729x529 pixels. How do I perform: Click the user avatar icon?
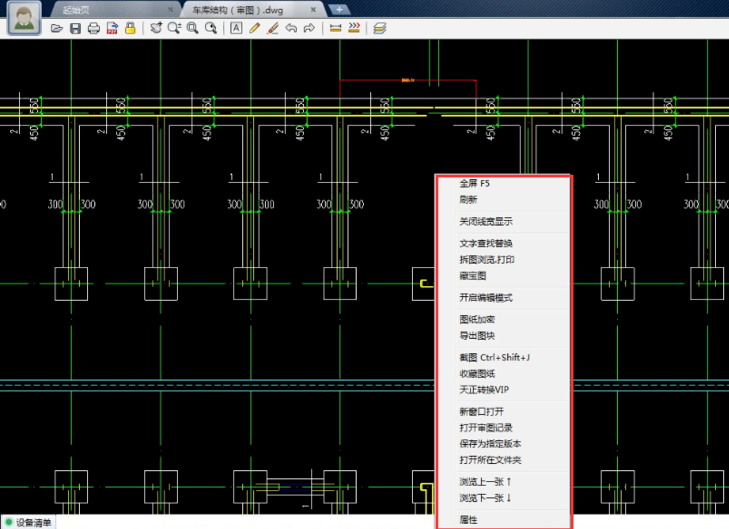click(x=24, y=19)
